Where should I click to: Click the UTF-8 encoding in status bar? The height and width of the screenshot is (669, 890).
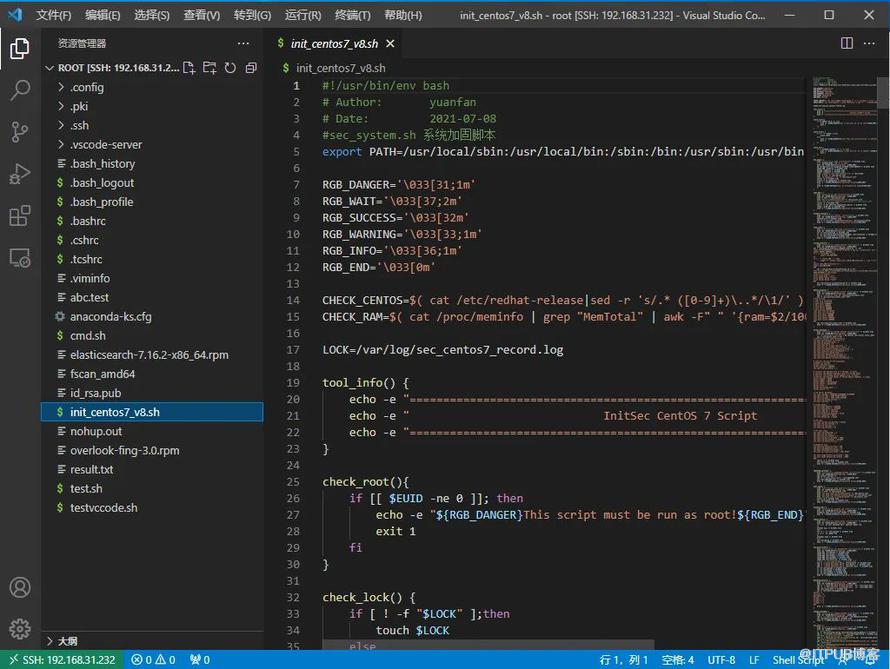[721, 660]
